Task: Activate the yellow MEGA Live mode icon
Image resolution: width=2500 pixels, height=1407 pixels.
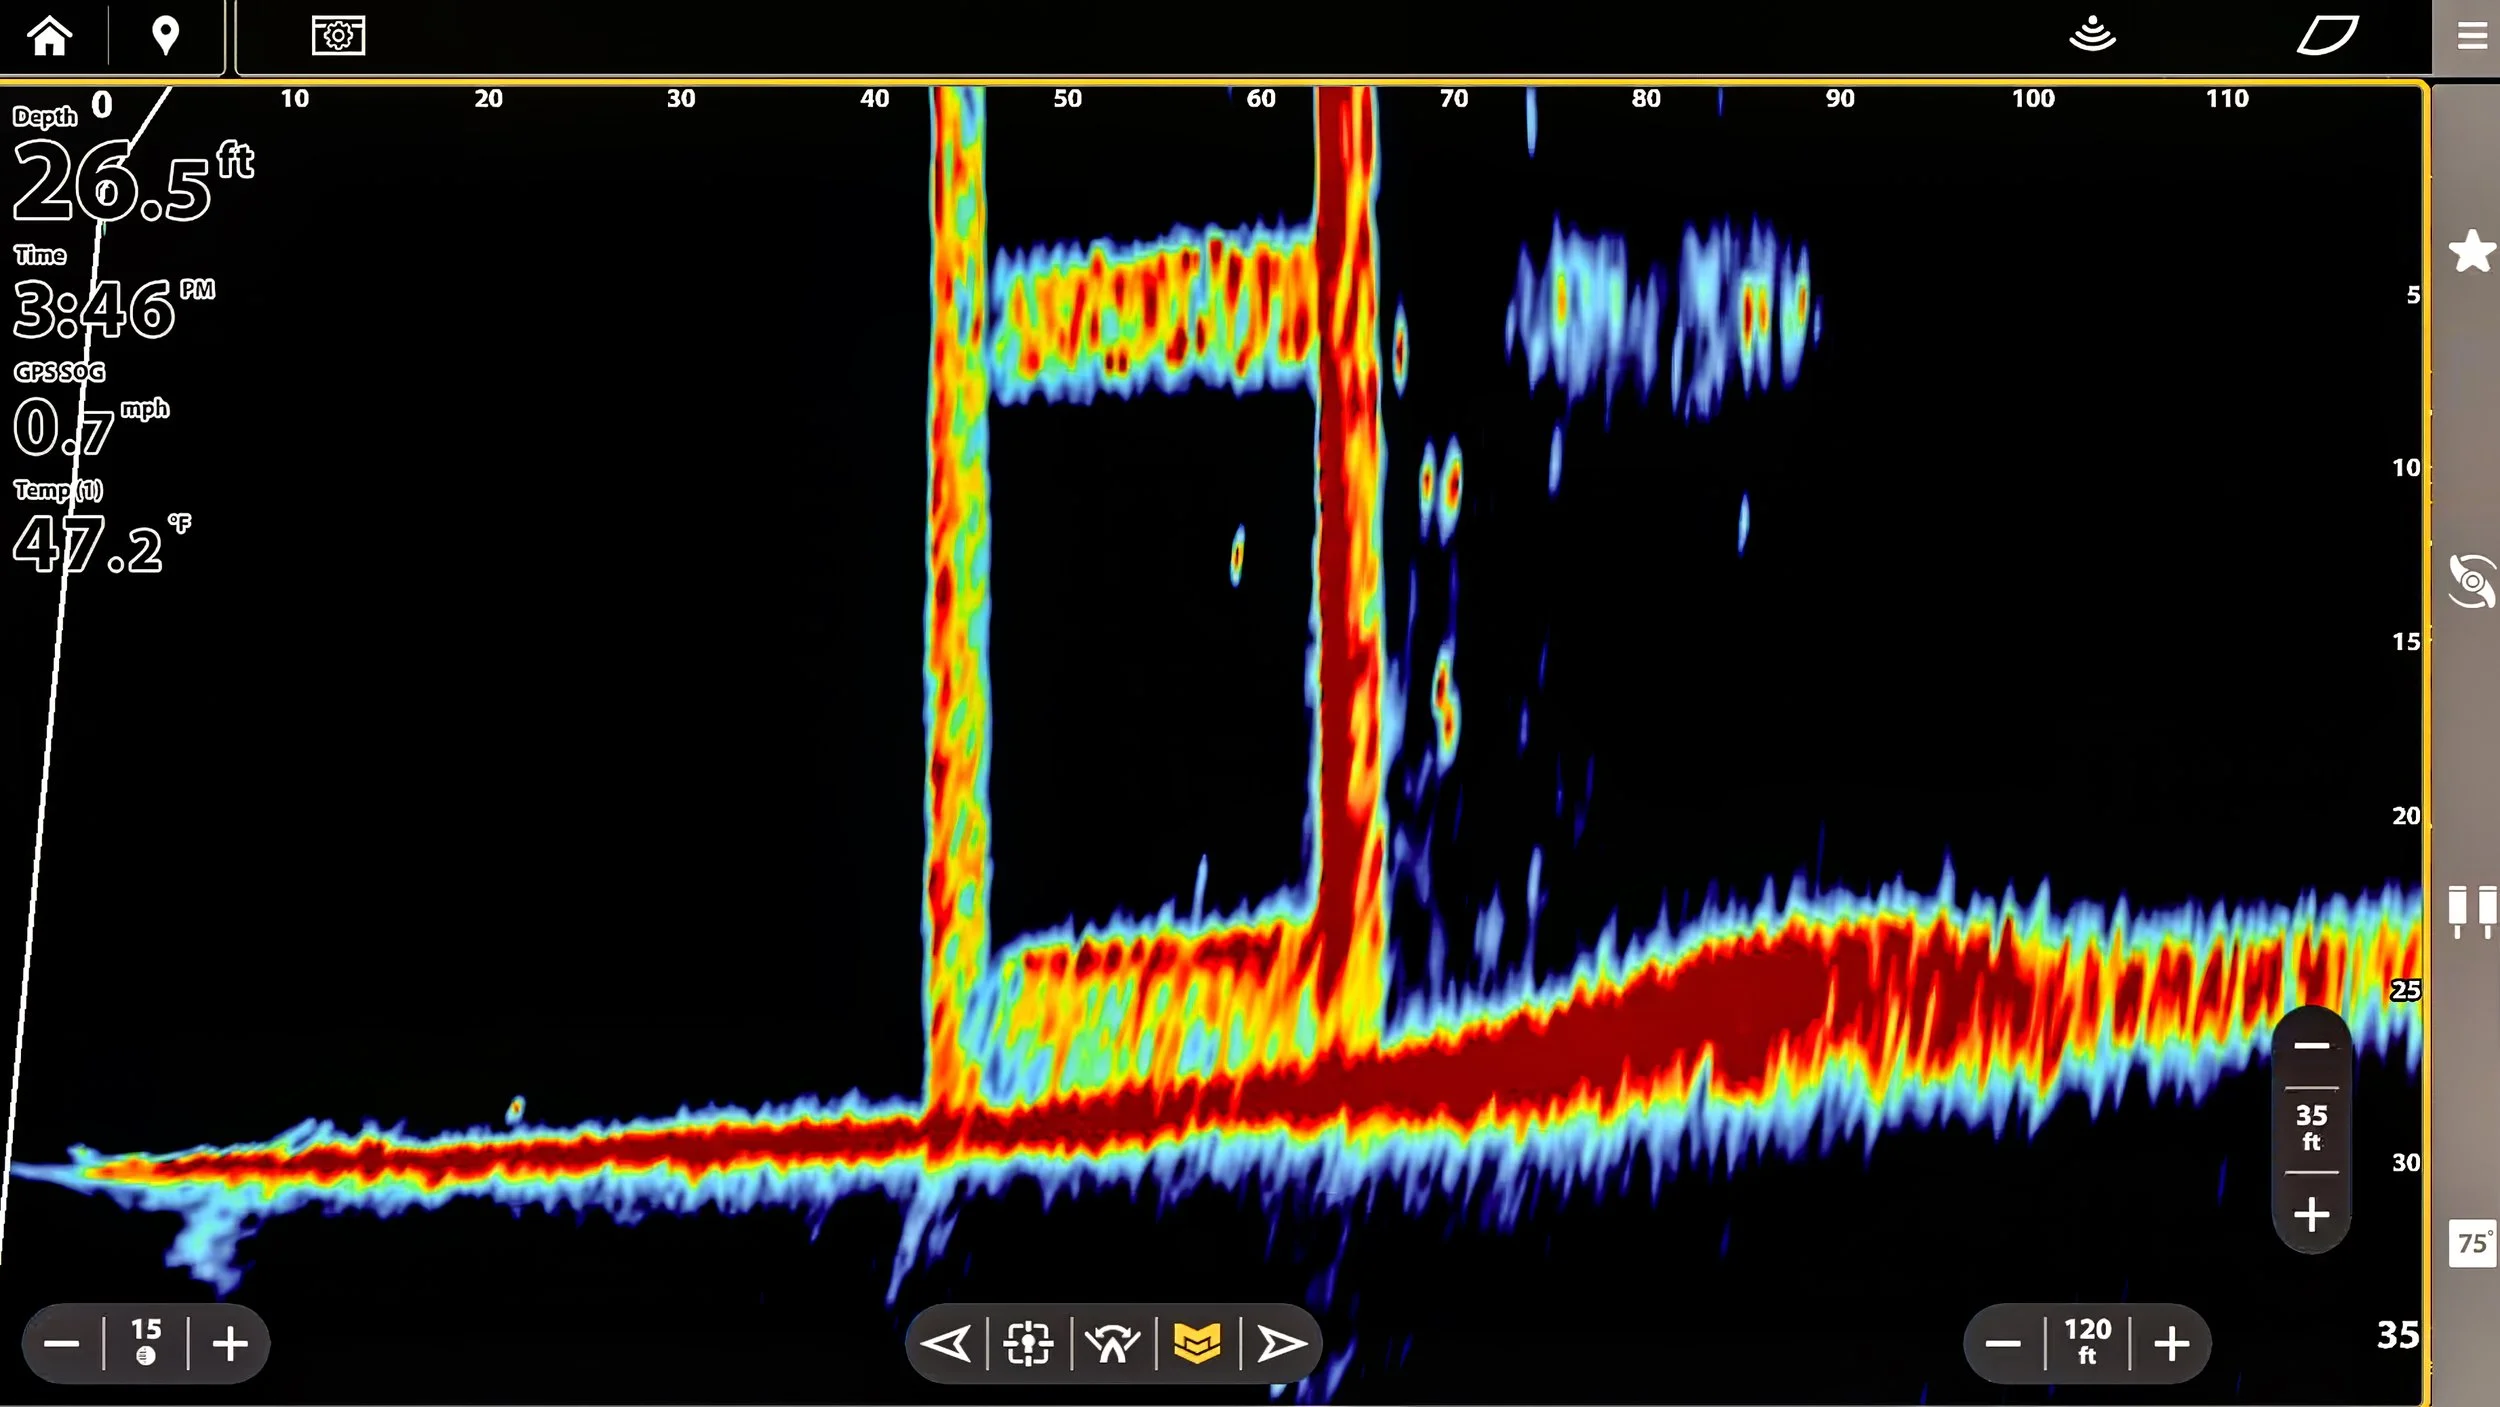Action: click(x=1200, y=1343)
